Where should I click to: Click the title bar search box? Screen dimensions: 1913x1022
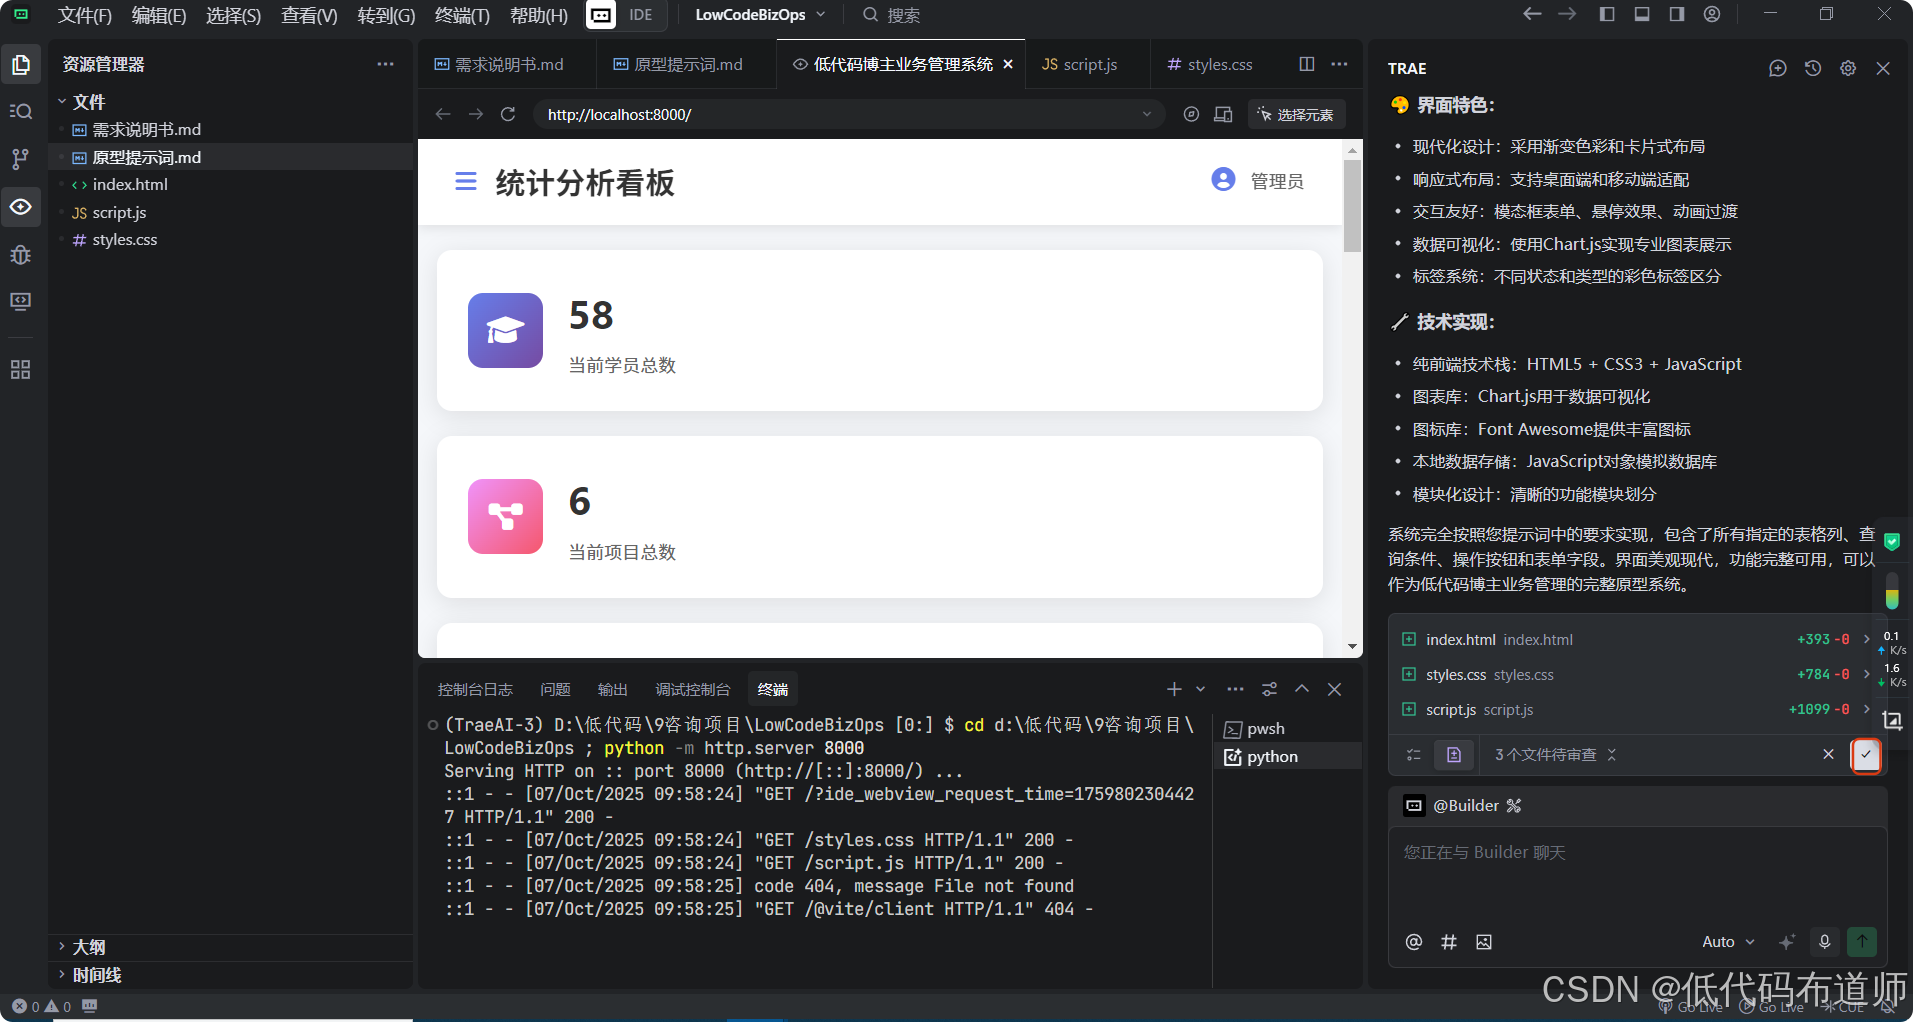coord(892,15)
